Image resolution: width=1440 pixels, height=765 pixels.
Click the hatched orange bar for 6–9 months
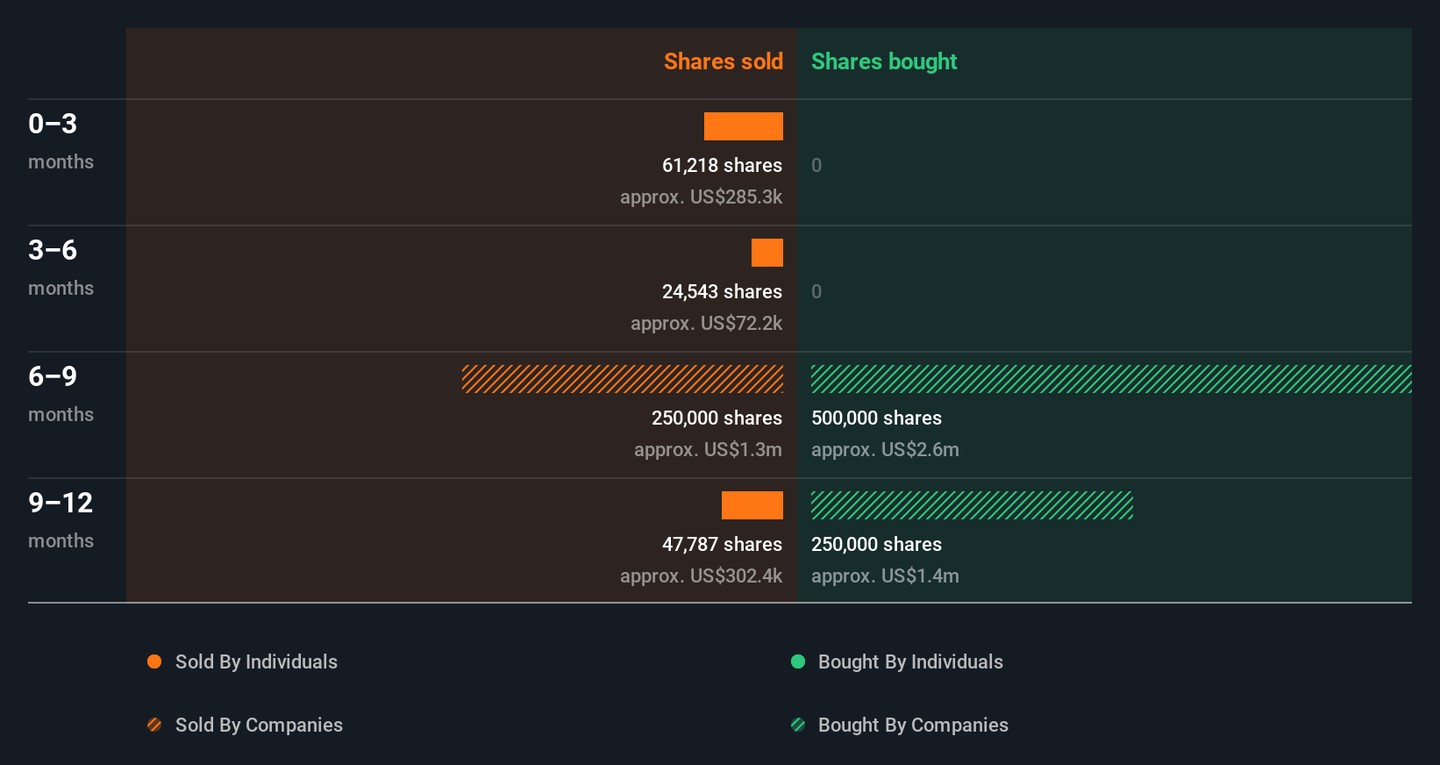pos(622,379)
